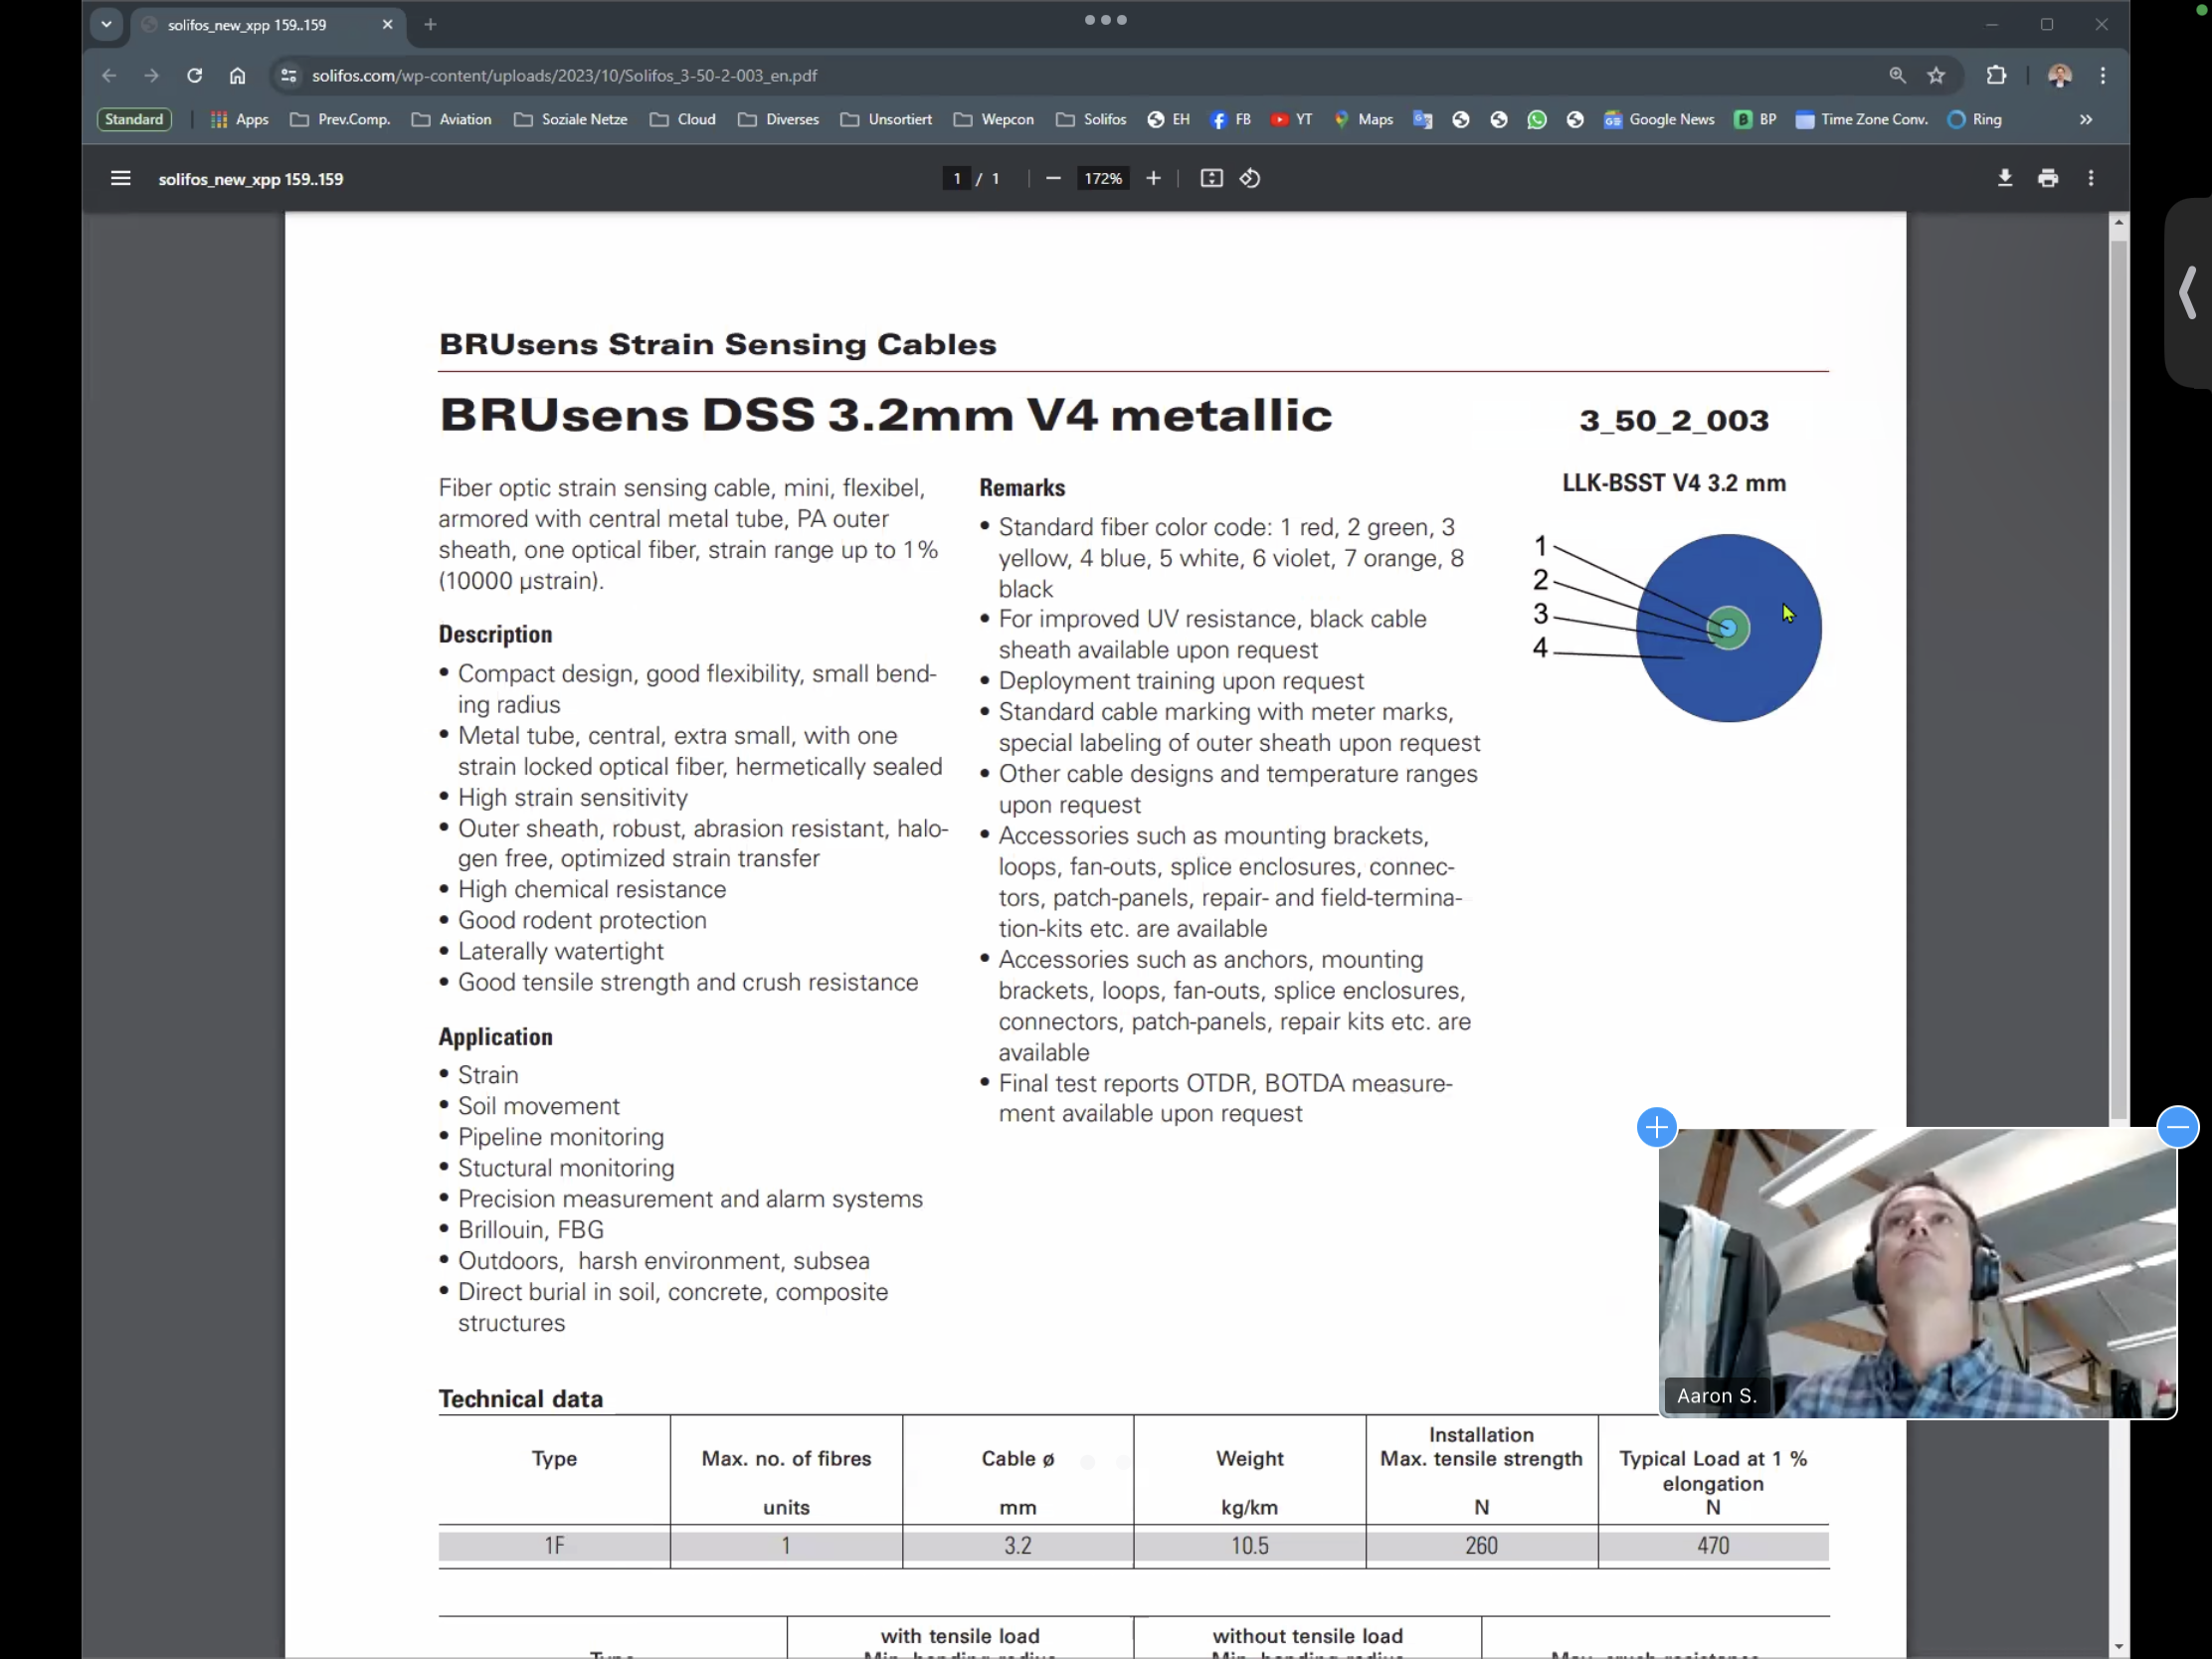Open the YT YouTube bookmark

1291,120
